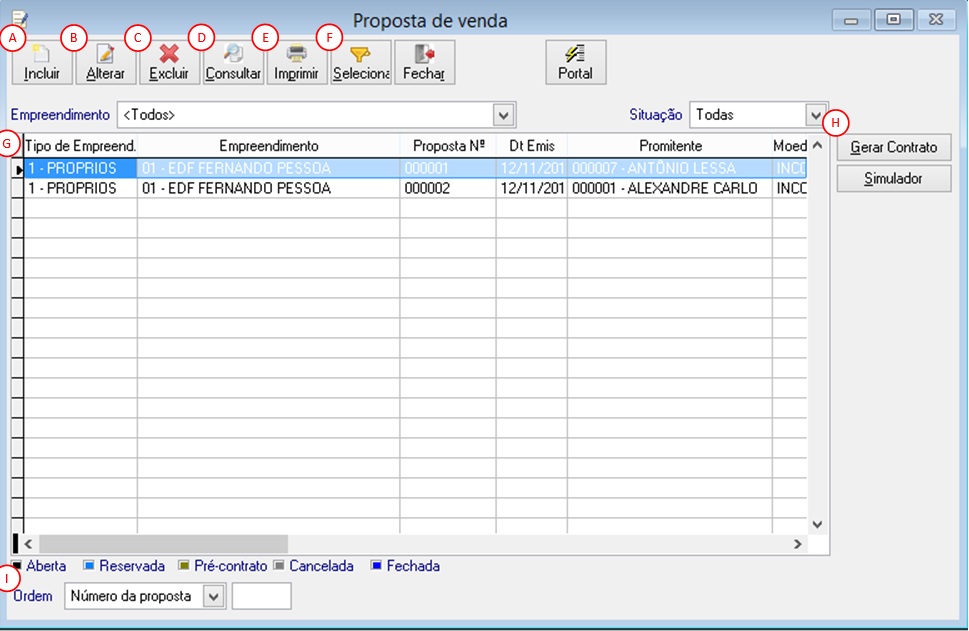This screenshot has width=969, height=631.
Task: Click the Gerar Contrato button
Action: click(x=894, y=147)
